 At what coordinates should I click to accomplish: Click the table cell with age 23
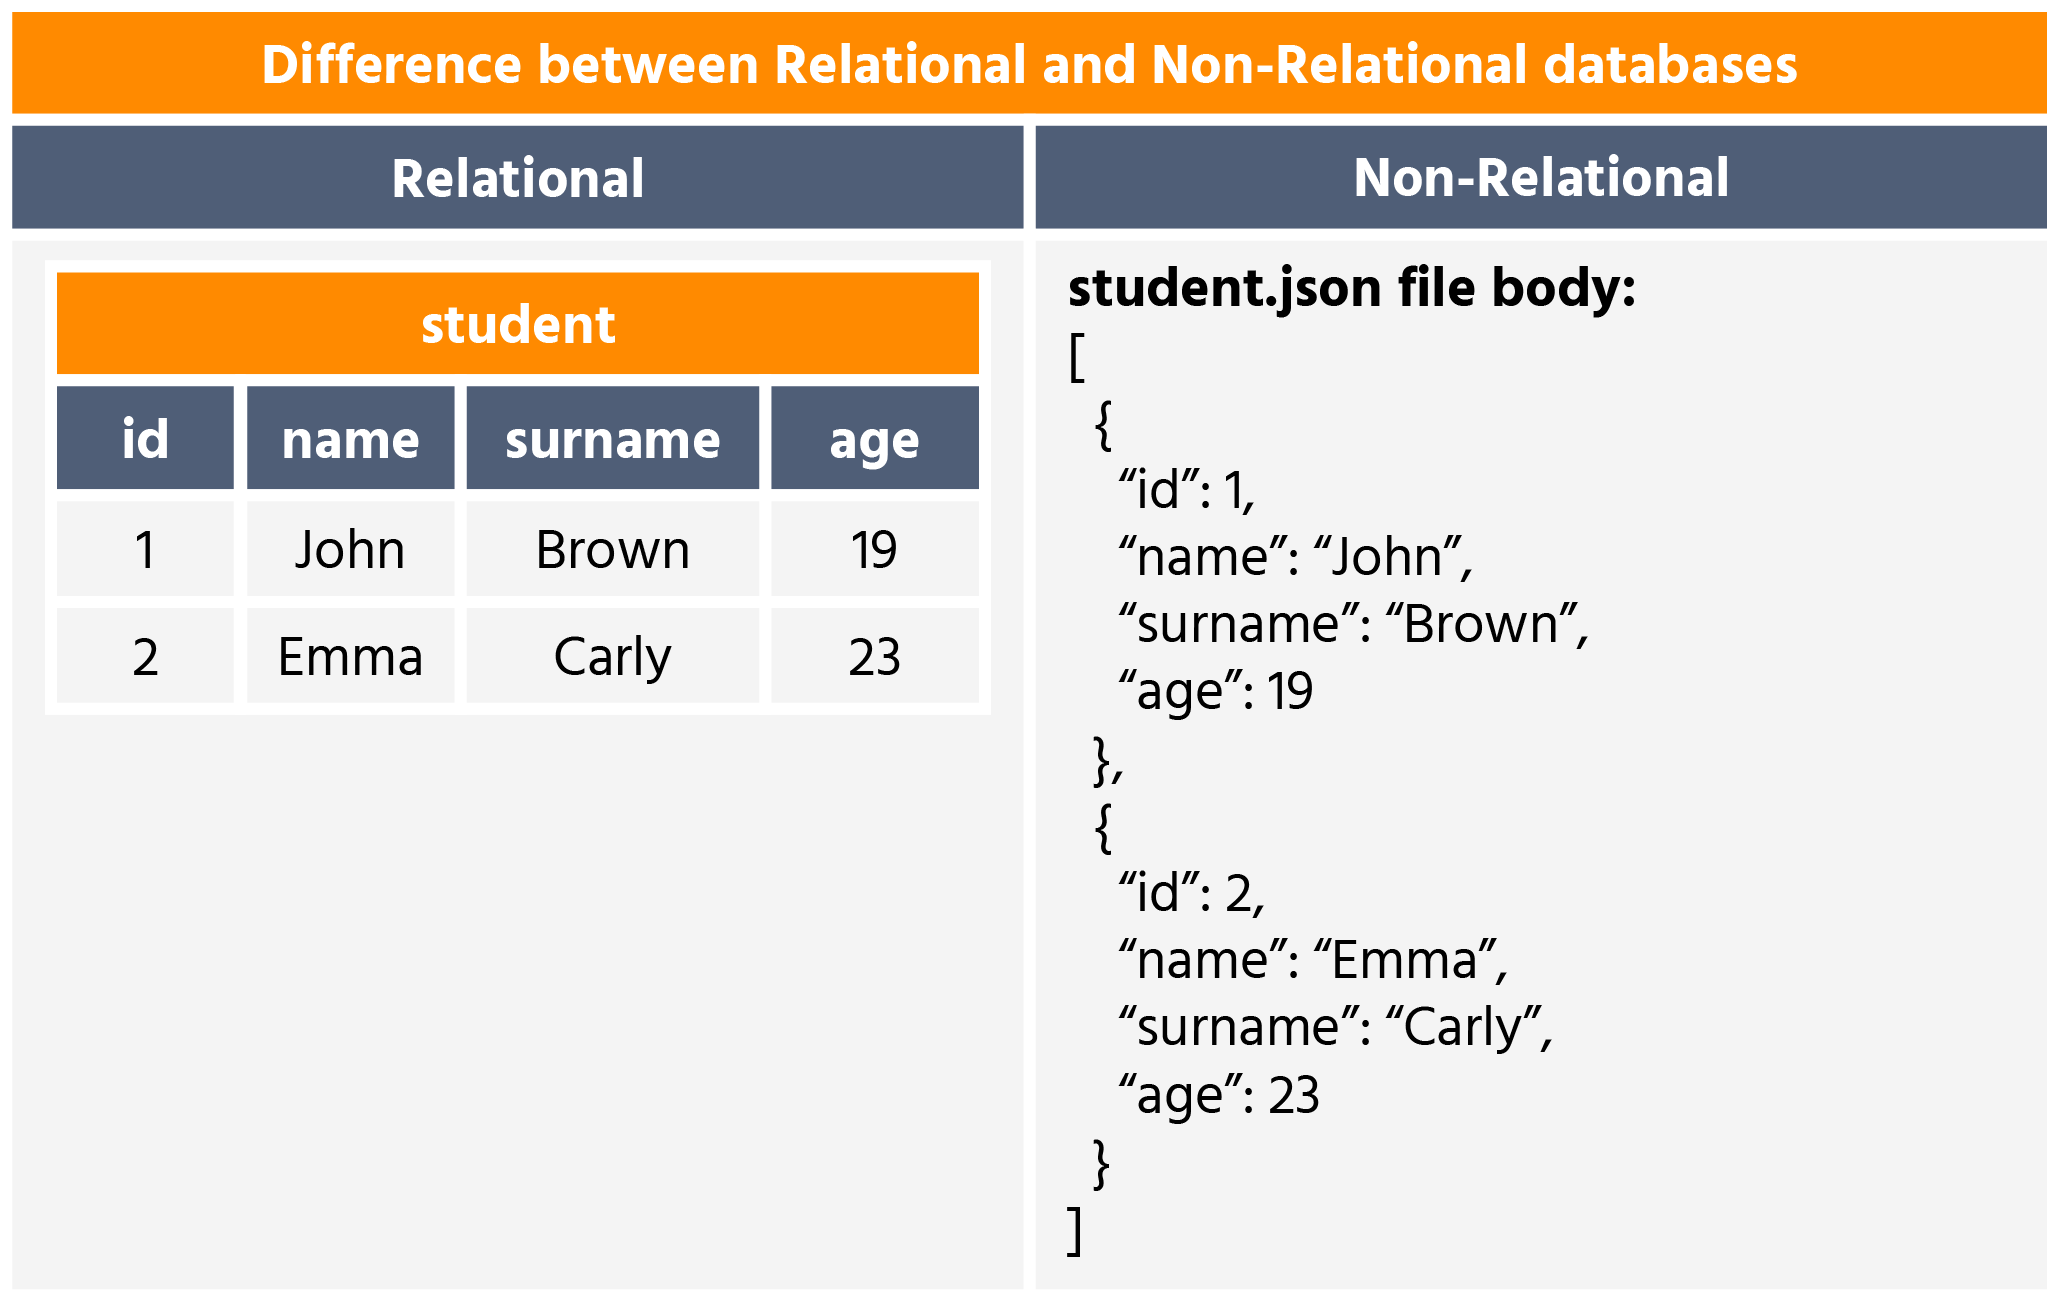(x=874, y=656)
